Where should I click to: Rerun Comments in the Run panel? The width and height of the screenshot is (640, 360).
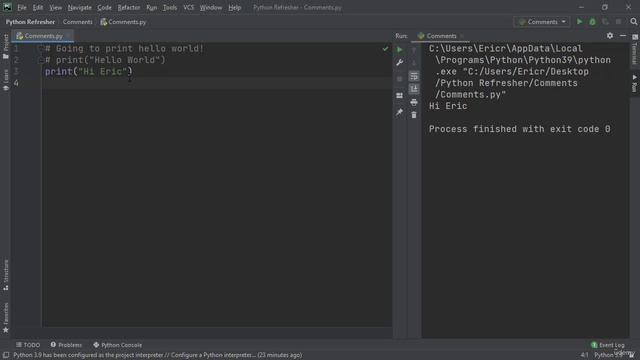(x=400, y=50)
